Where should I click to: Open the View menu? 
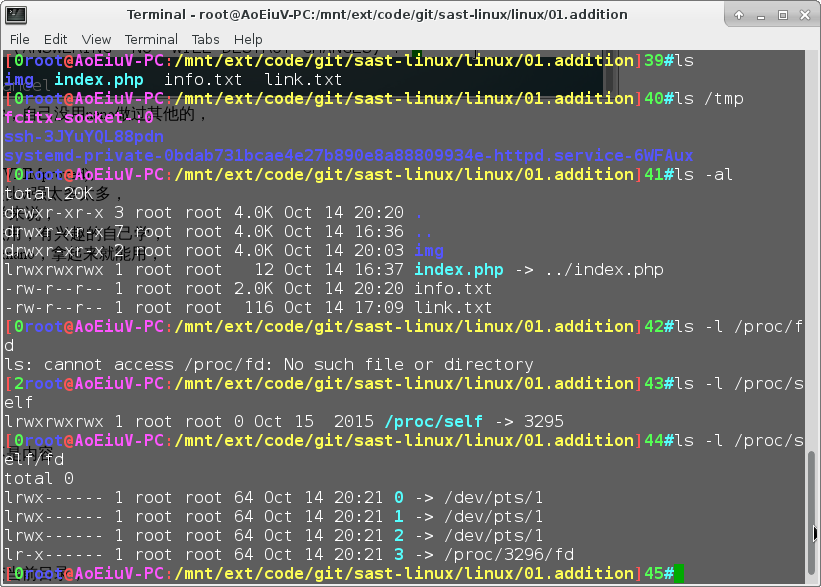point(96,39)
